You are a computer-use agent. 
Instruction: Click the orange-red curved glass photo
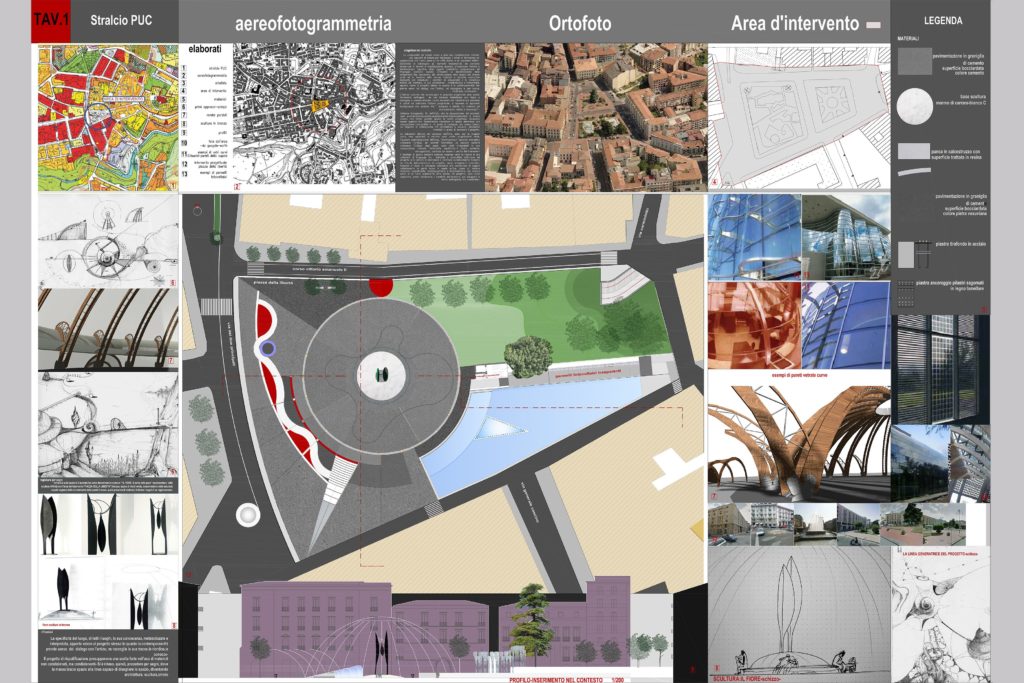[754, 325]
